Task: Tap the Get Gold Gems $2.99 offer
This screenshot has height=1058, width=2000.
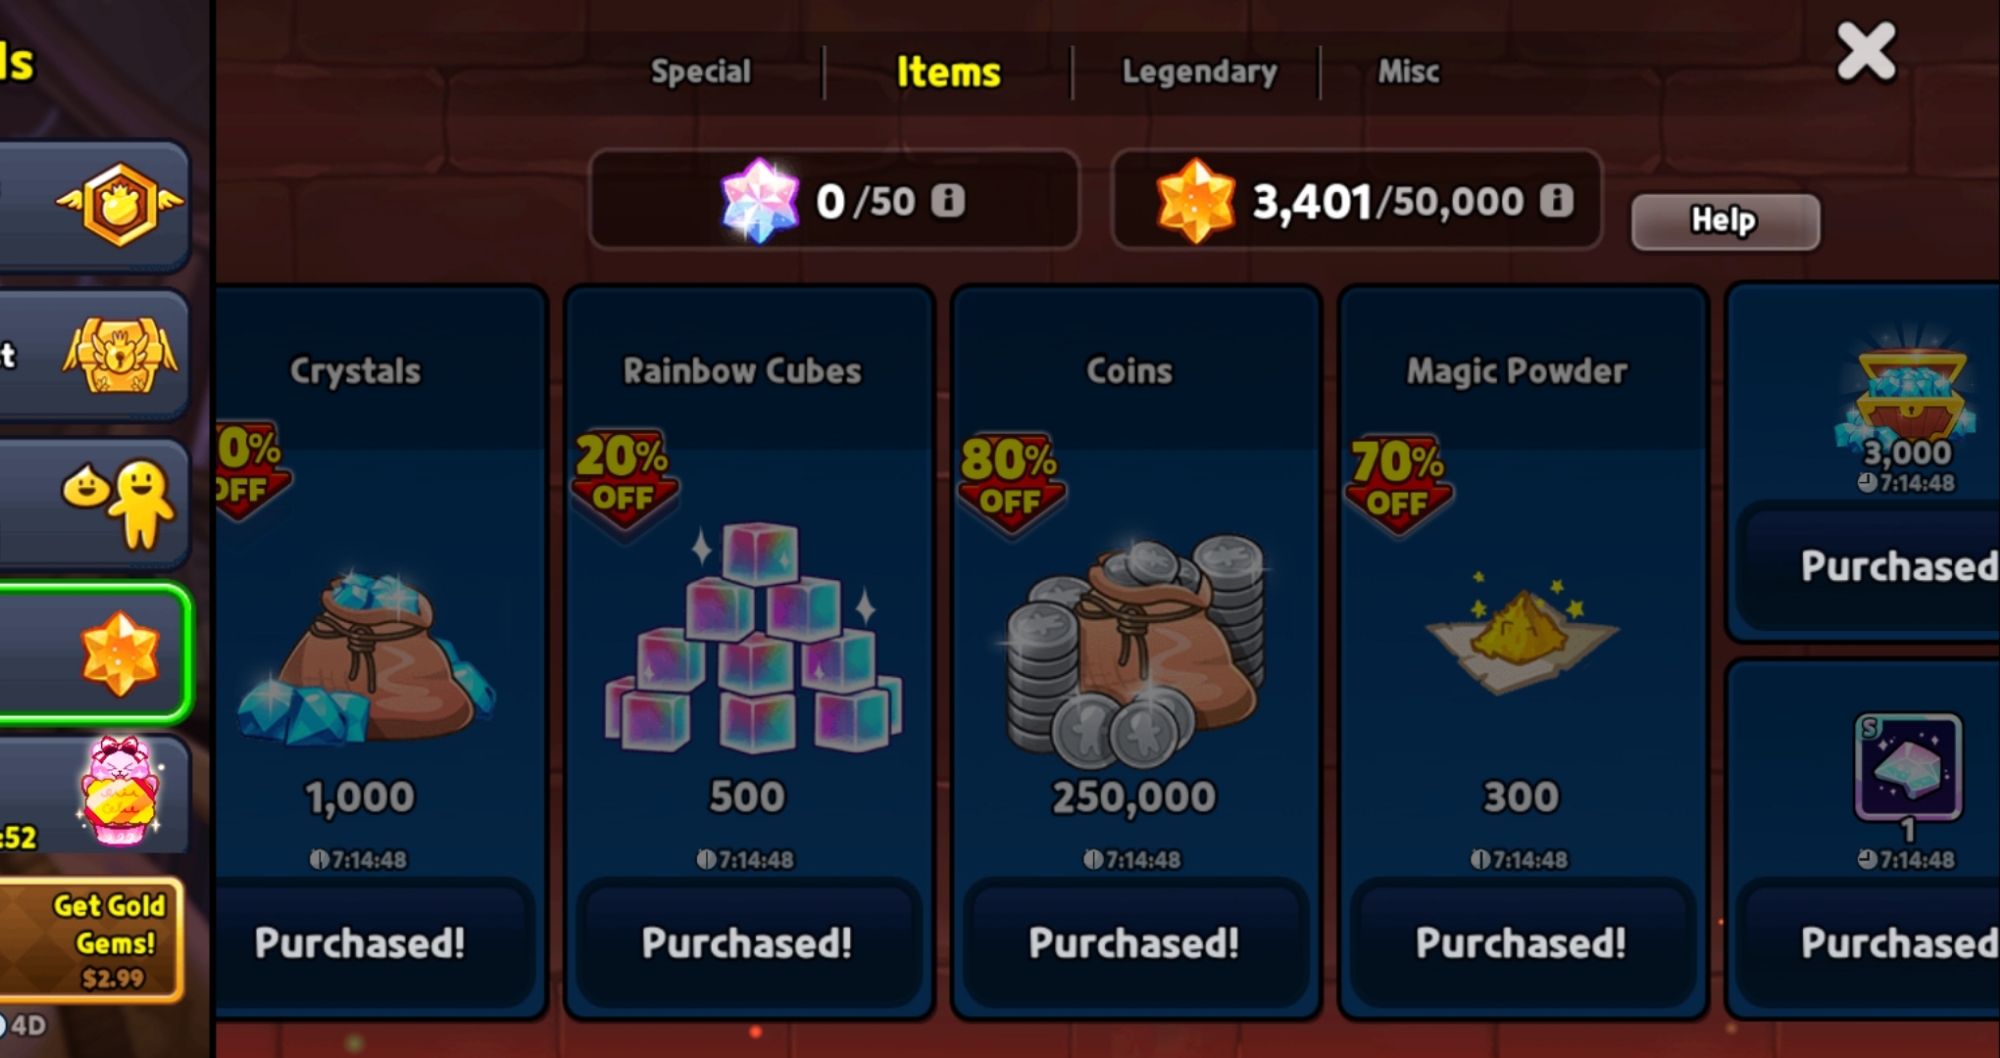Action: point(92,940)
